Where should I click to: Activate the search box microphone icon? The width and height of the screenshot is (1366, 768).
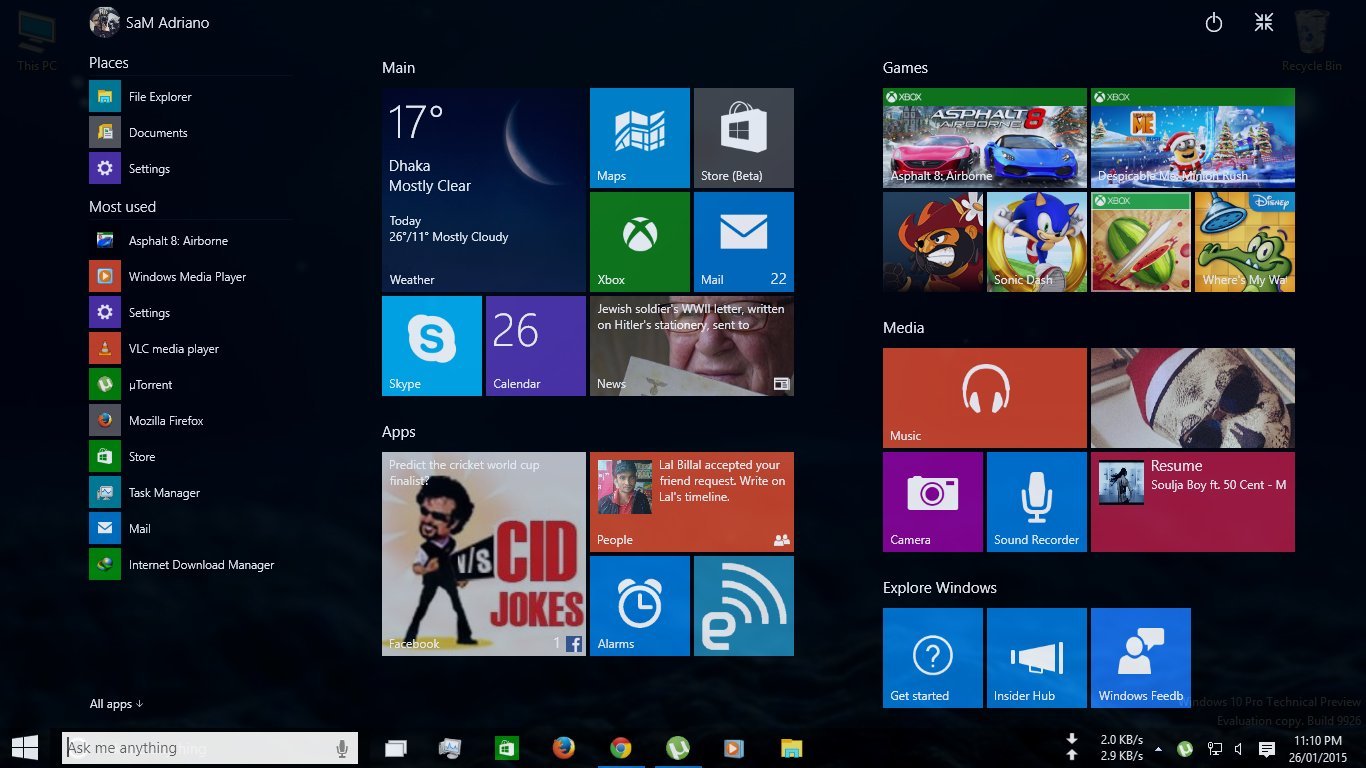pos(342,748)
